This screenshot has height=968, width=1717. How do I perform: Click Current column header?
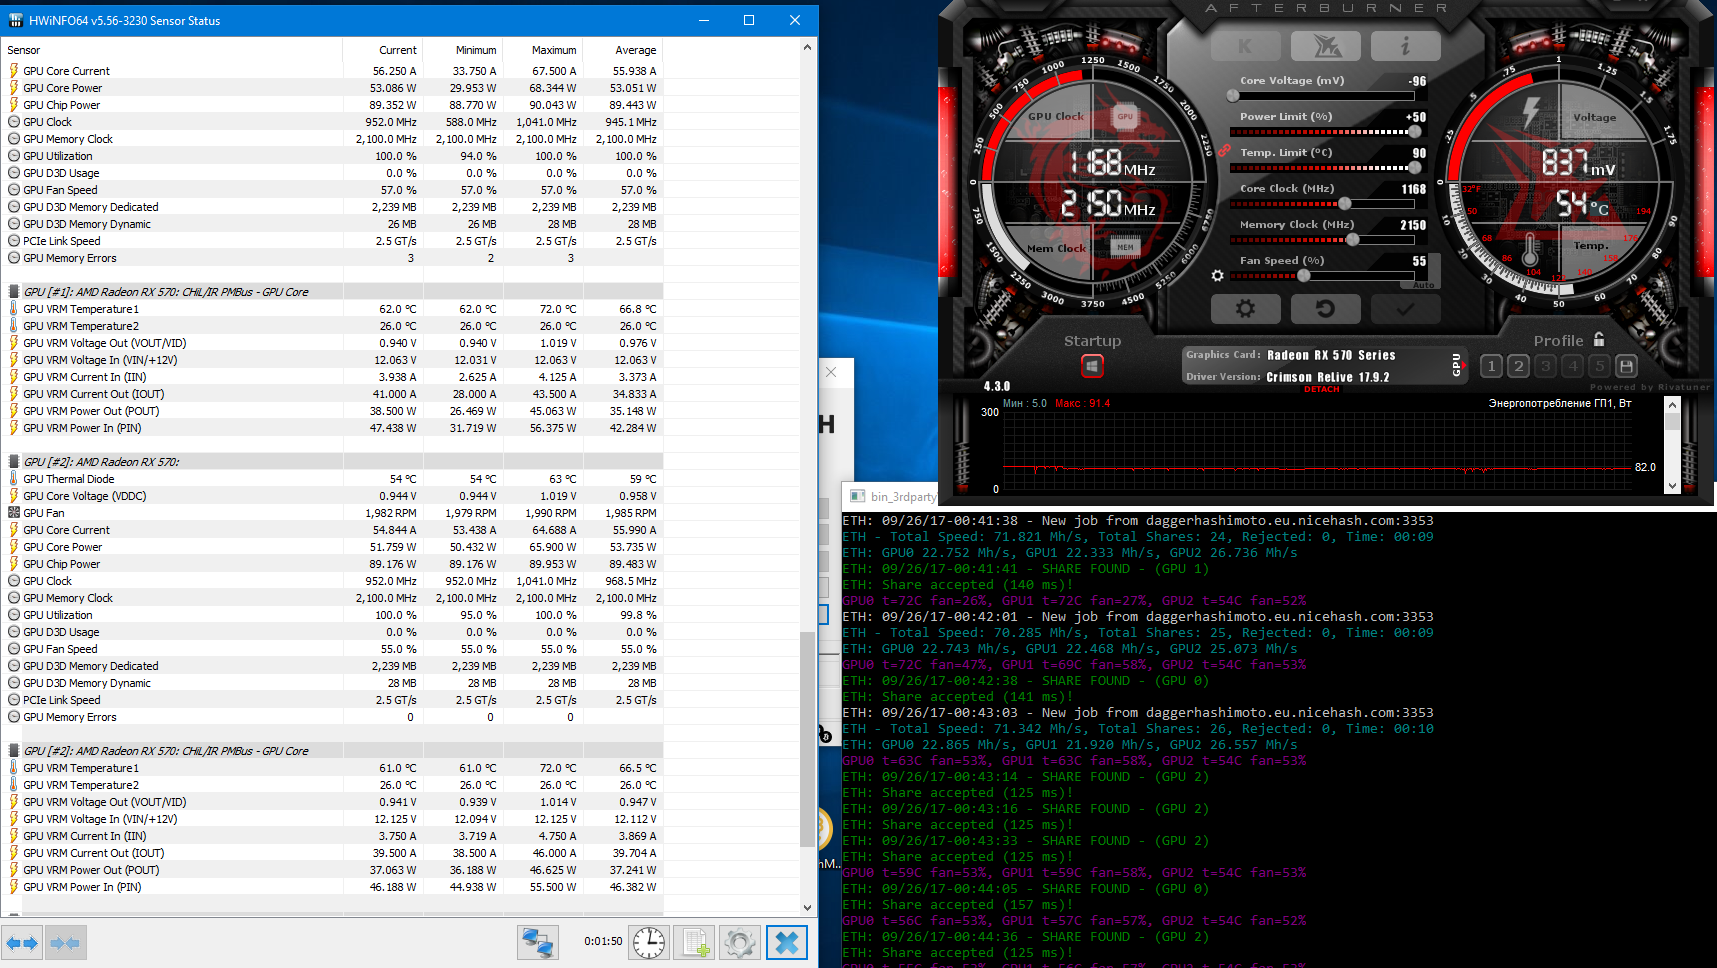[382, 50]
